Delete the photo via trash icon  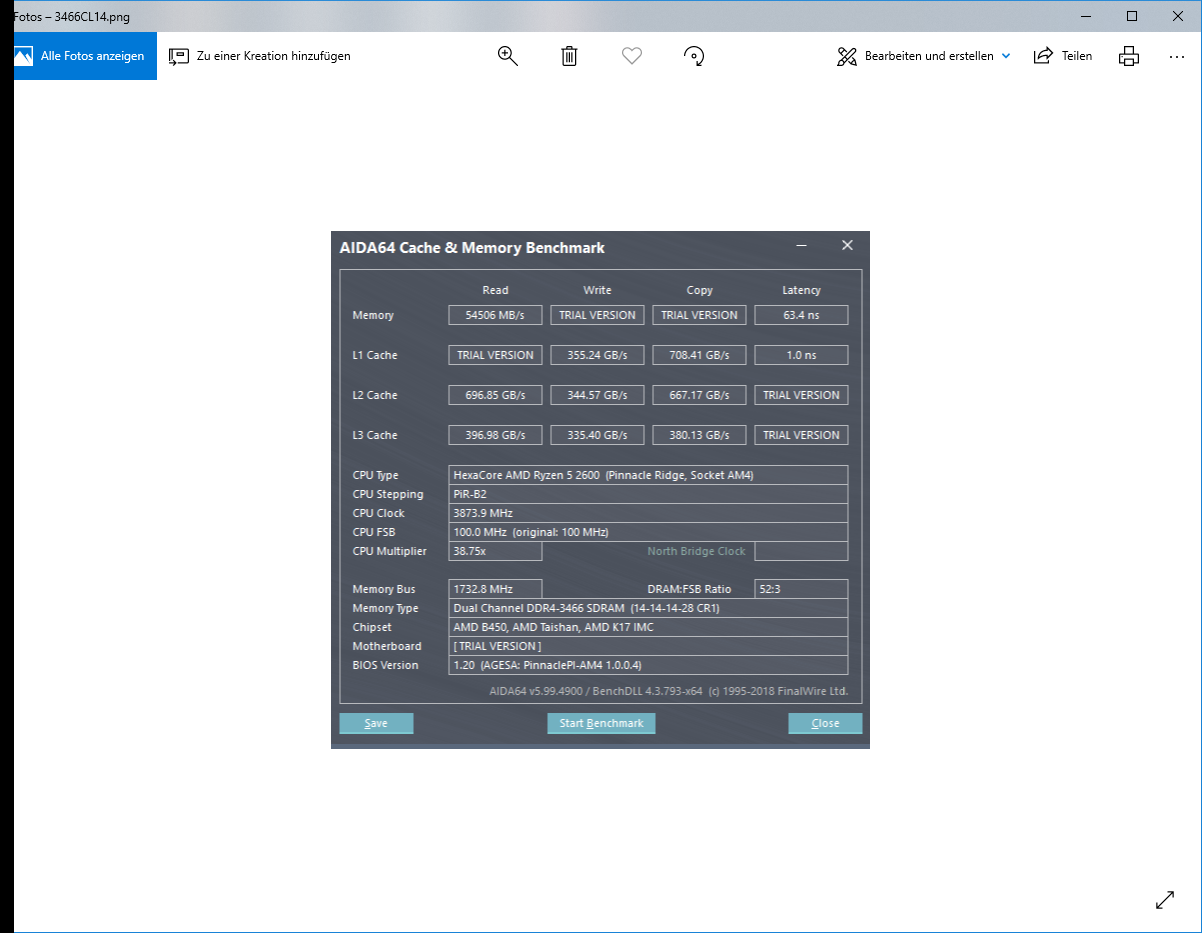(569, 56)
